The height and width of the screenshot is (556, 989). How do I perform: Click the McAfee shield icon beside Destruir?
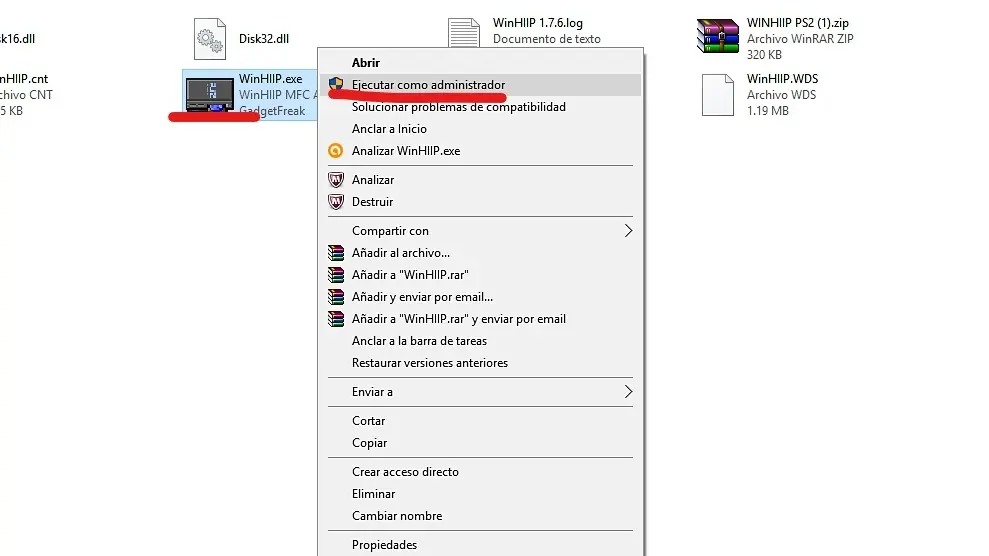pyautogui.click(x=336, y=202)
